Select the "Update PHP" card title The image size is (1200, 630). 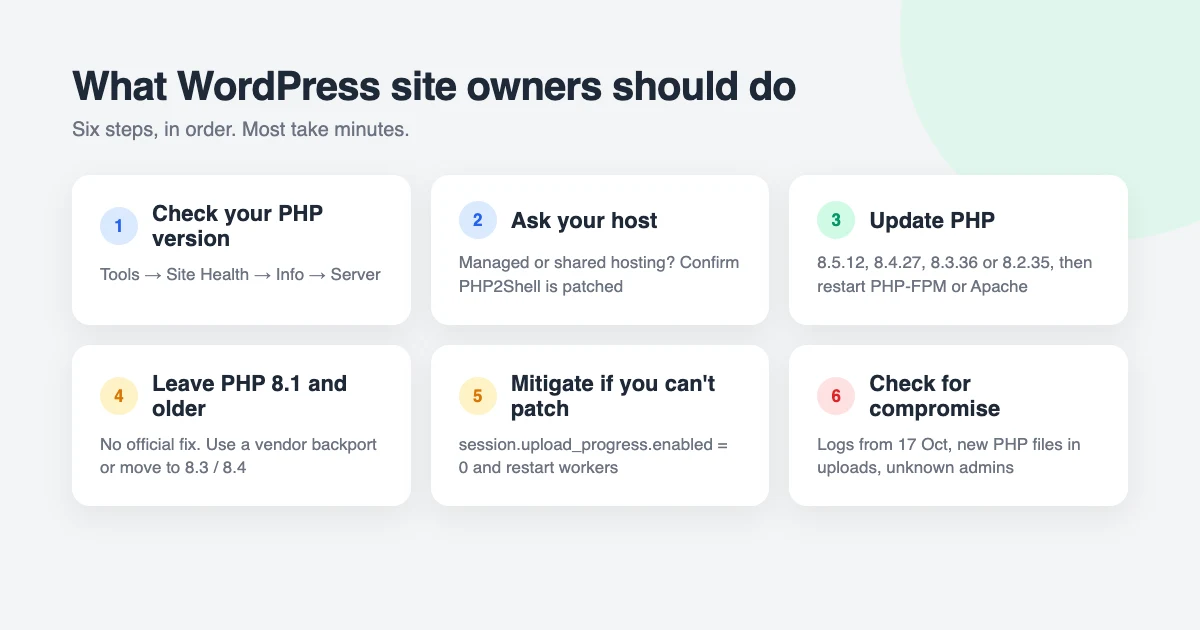932,220
